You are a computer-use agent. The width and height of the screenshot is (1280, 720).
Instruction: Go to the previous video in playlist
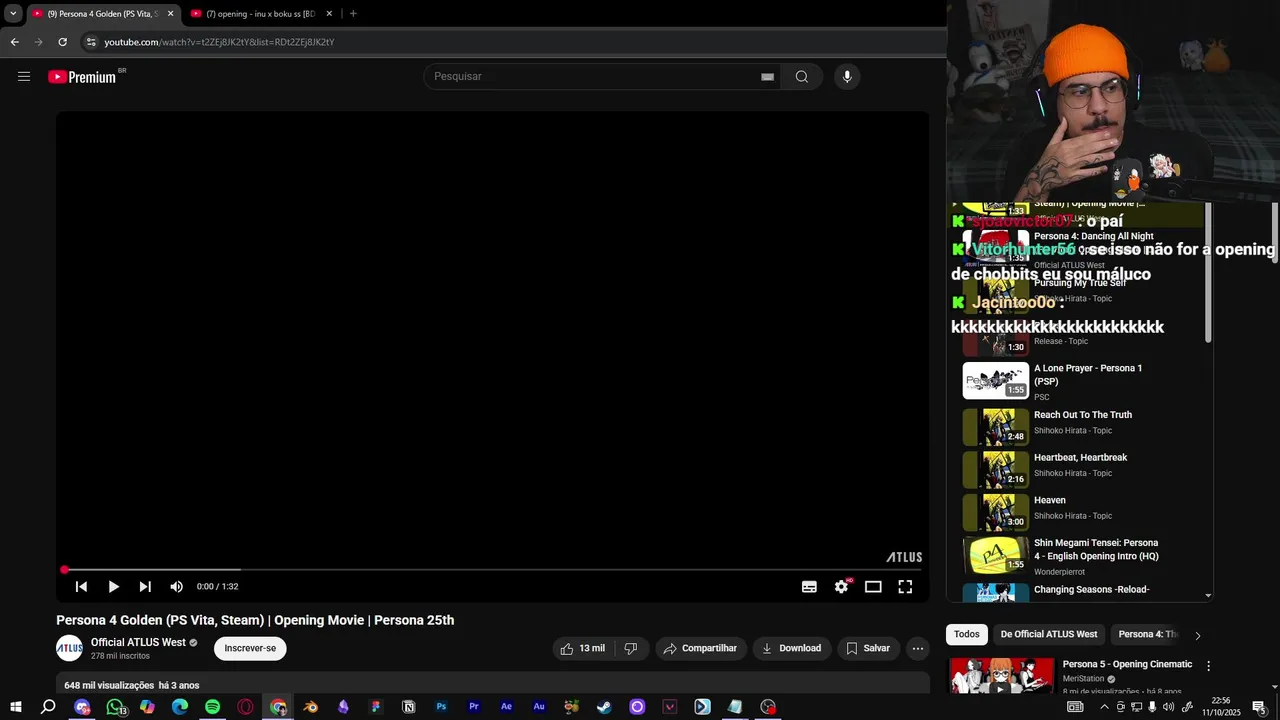point(81,587)
